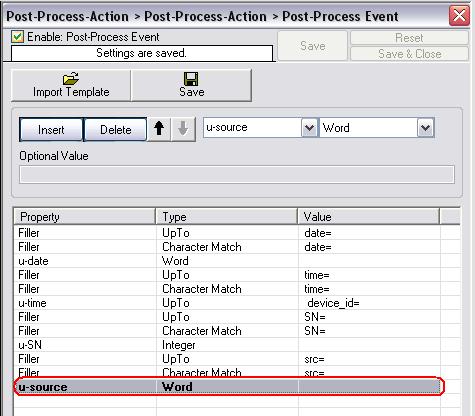Click the Save & Close button
Screen dimensions: 475x416
pos(409,54)
